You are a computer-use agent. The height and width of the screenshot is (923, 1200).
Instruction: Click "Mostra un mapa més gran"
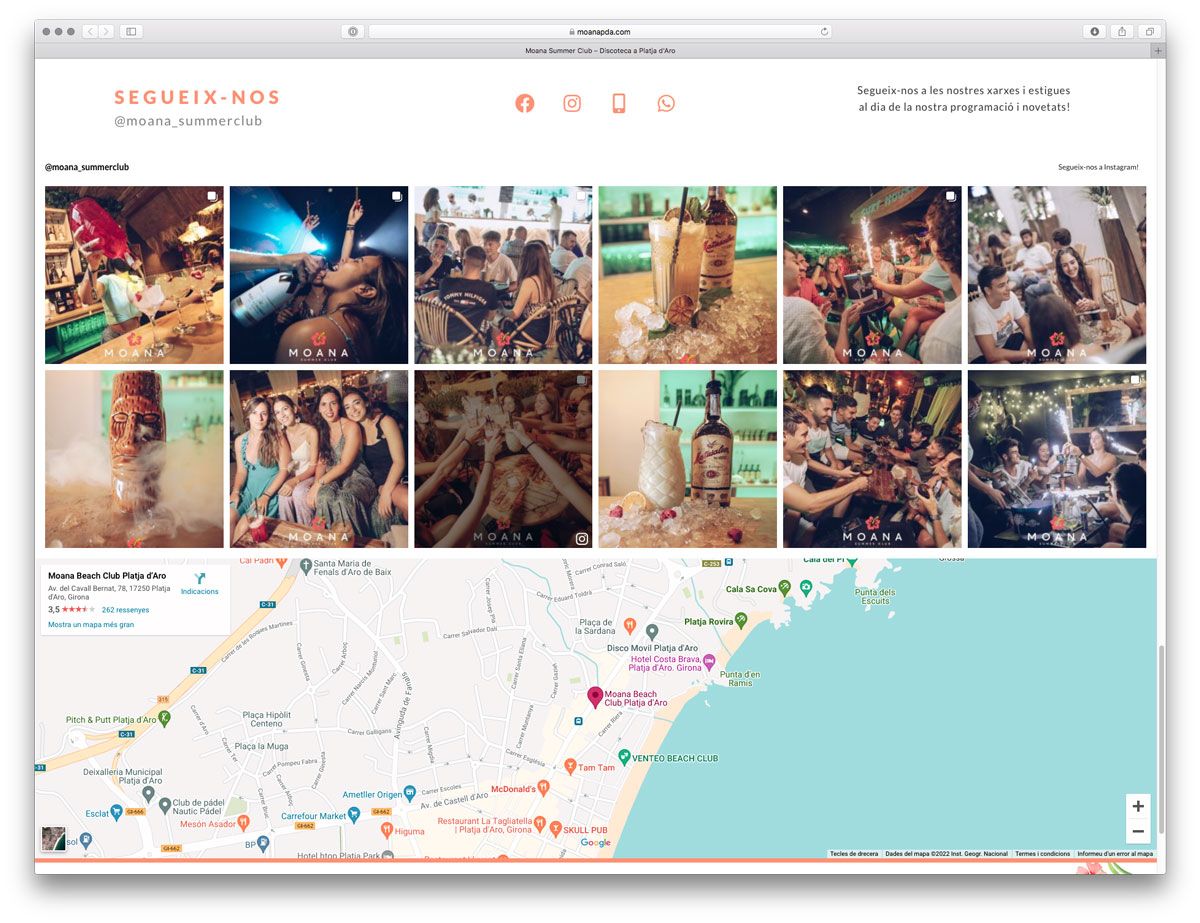[x=91, y=624]
